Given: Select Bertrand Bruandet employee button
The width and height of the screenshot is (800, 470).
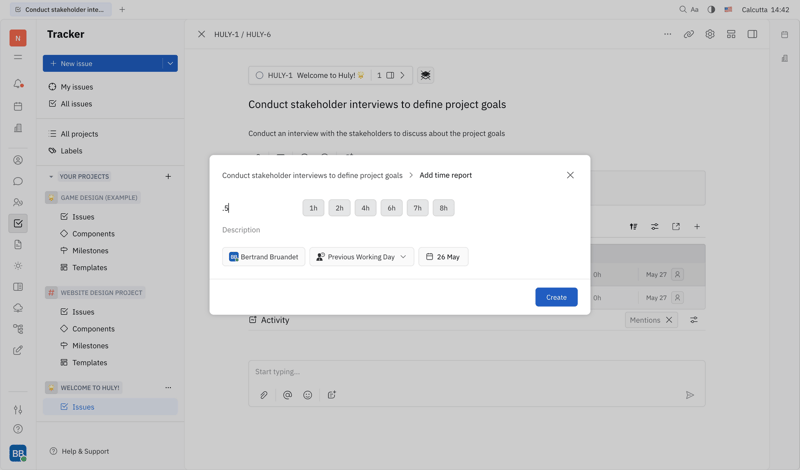Looking at the screenshot, I should click(x=263, y=257).
